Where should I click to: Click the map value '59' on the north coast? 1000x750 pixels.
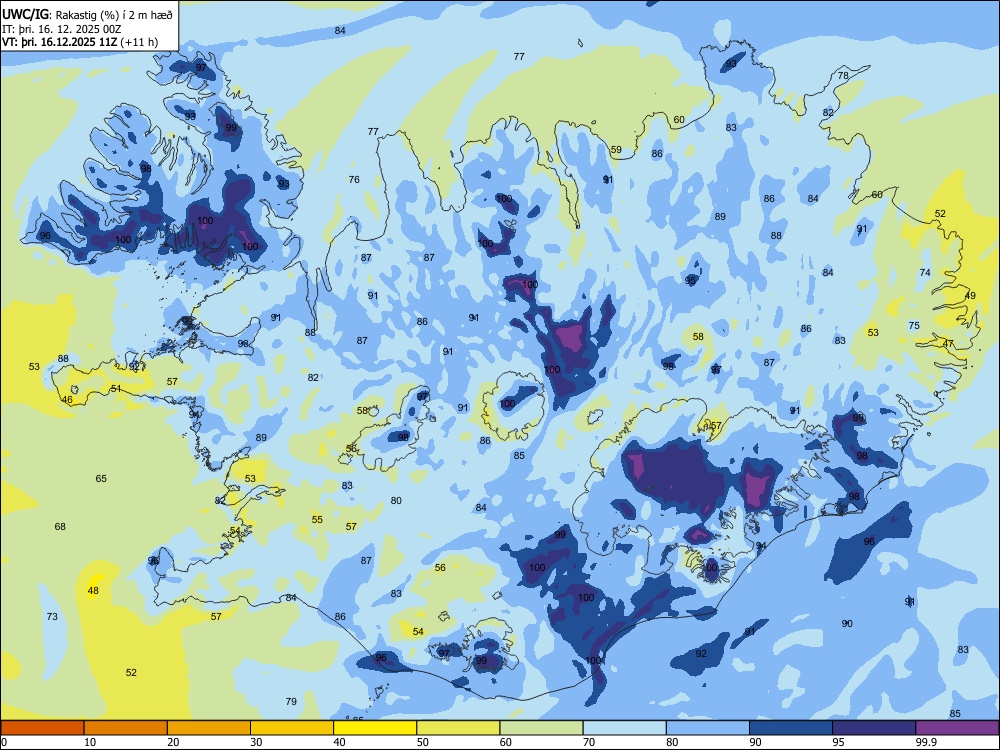(616, 150)
